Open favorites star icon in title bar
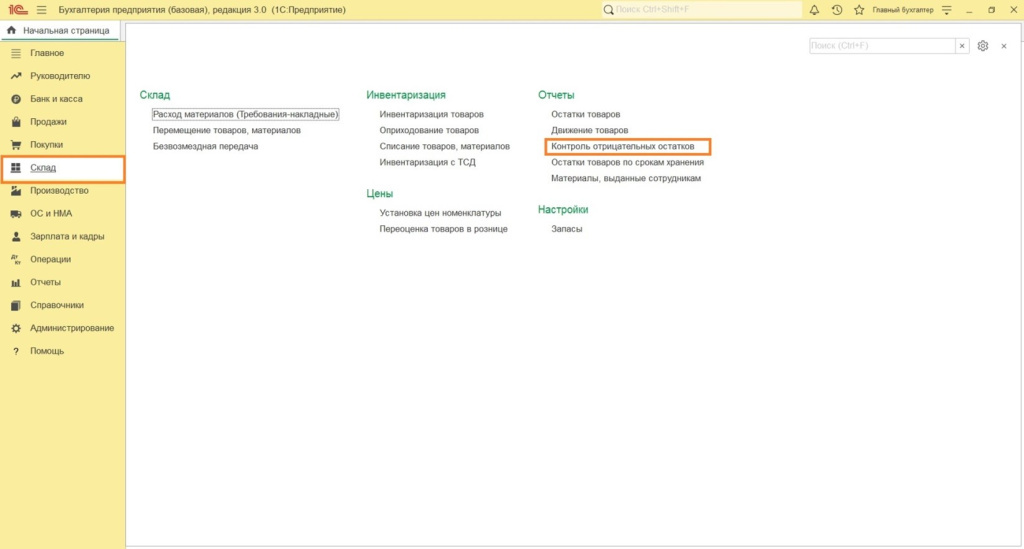This screenshot has height=549, width=1024. 858,10
